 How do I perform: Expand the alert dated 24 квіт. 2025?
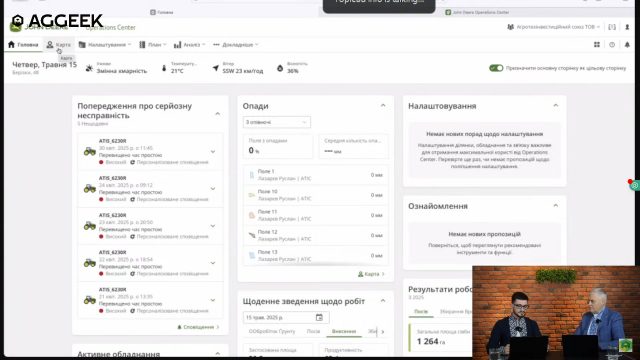tap(213, 189)
